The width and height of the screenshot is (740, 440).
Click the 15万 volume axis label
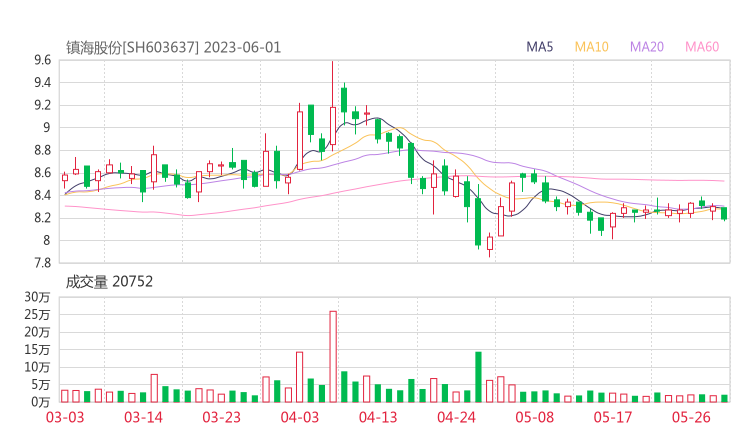pyautogui.click(x=37, y=349)
